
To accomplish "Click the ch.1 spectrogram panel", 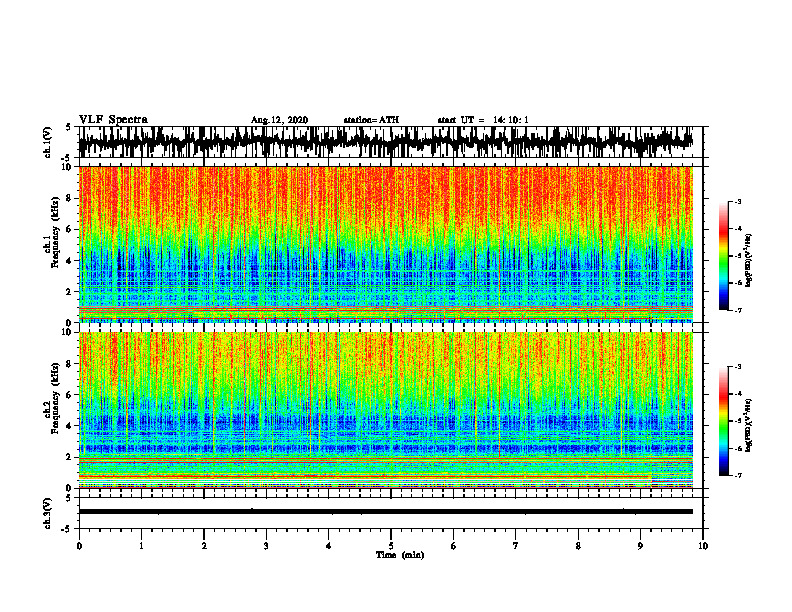I will (x=385, y=244).
